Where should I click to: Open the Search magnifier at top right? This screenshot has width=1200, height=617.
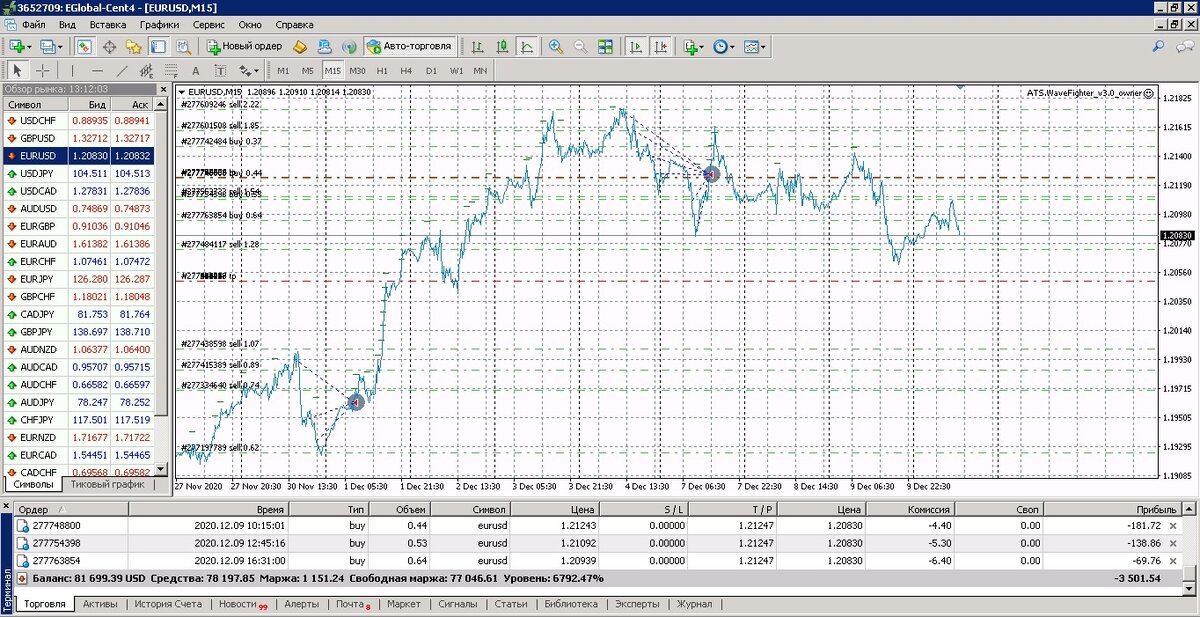pyautogui.click(x=1159, y=46)
